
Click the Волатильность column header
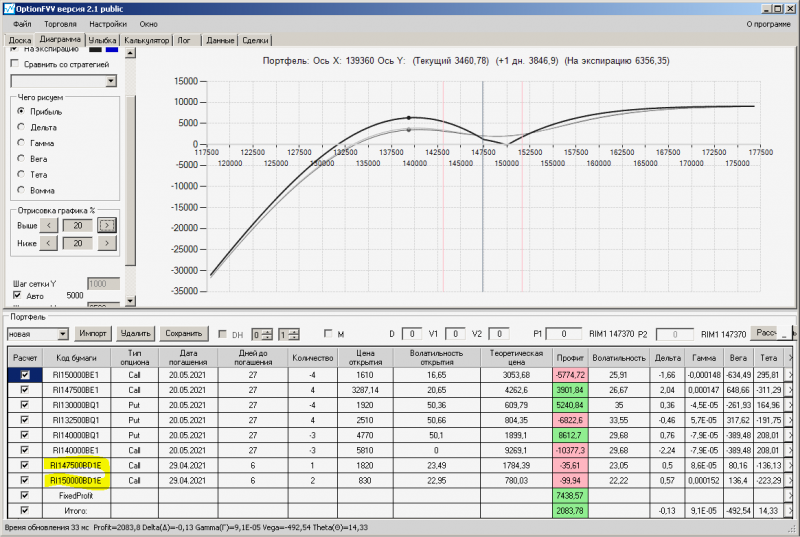click(619, 358)
